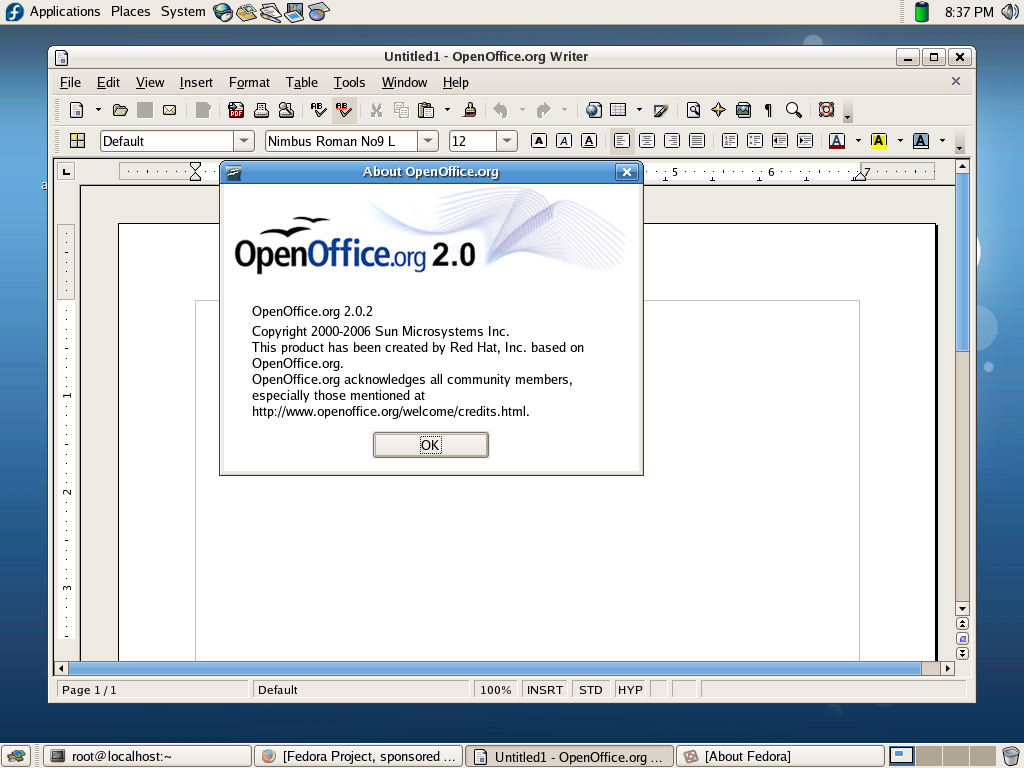Image resolution: width=1024 pixels, height=768 pixels.
Task: Click the vertical scrollbar down arrow
Action: (962, 609)
